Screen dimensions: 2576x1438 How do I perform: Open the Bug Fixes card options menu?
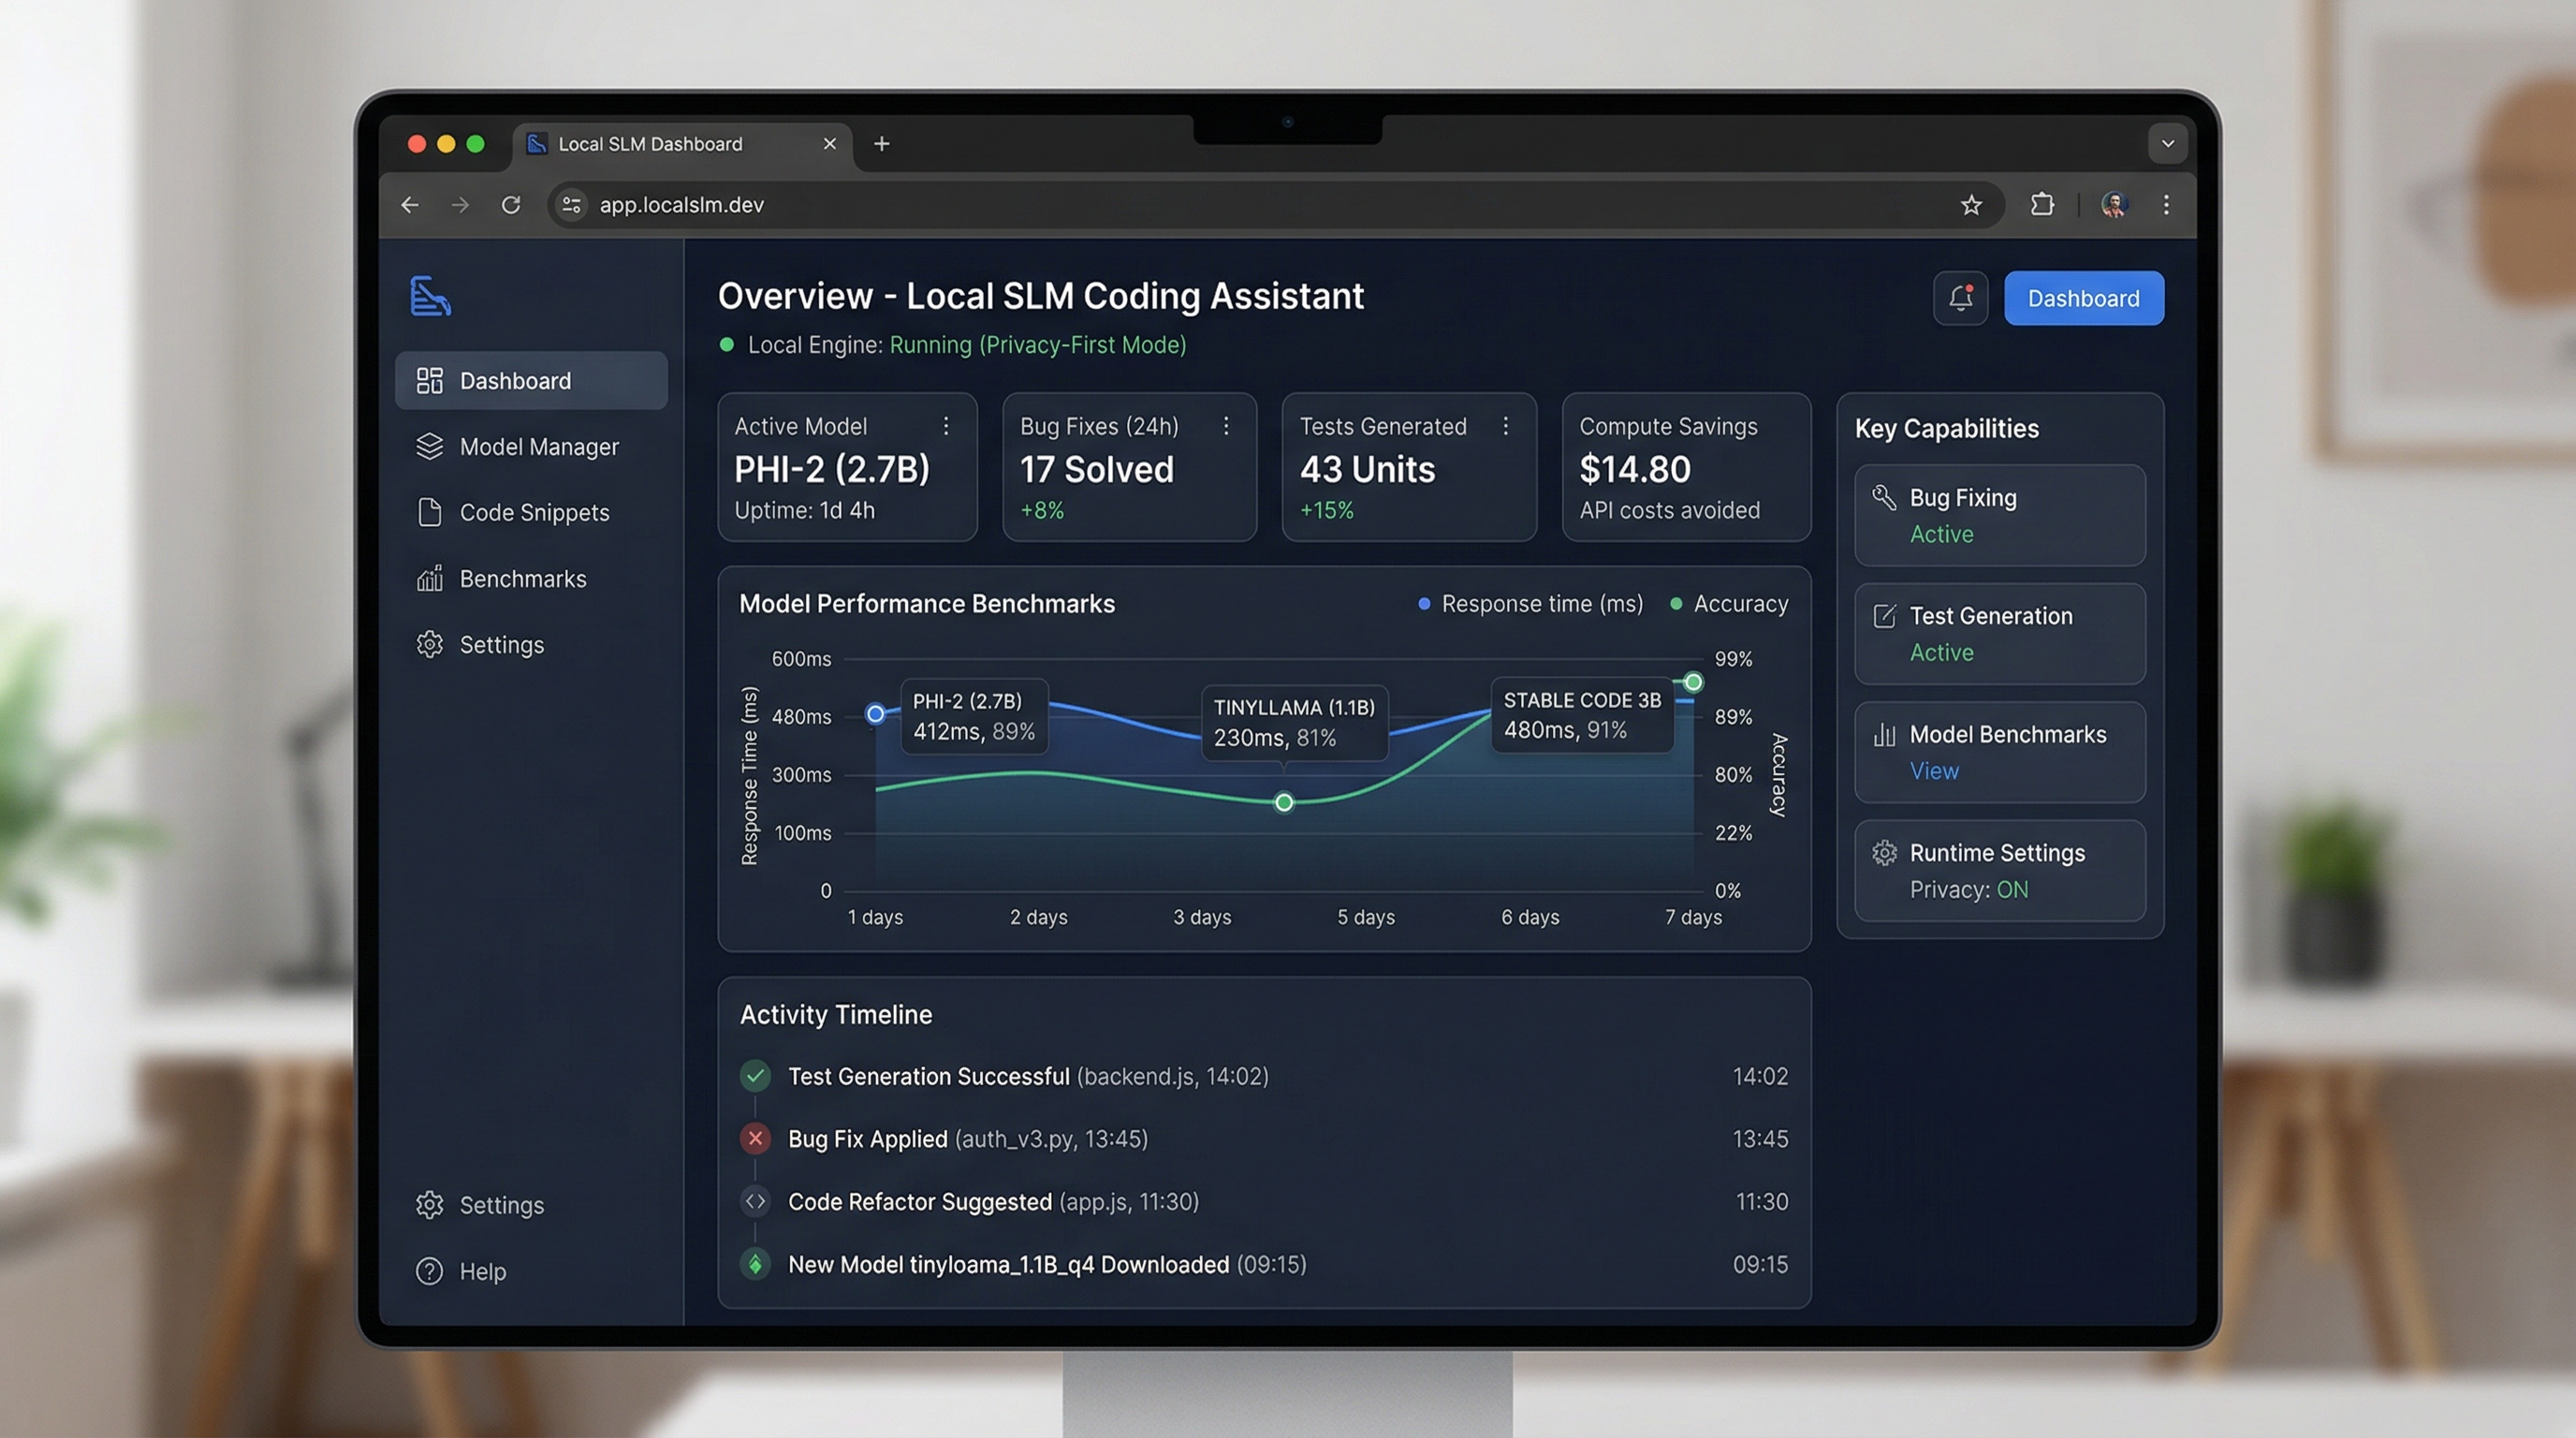pos(1227,425)
